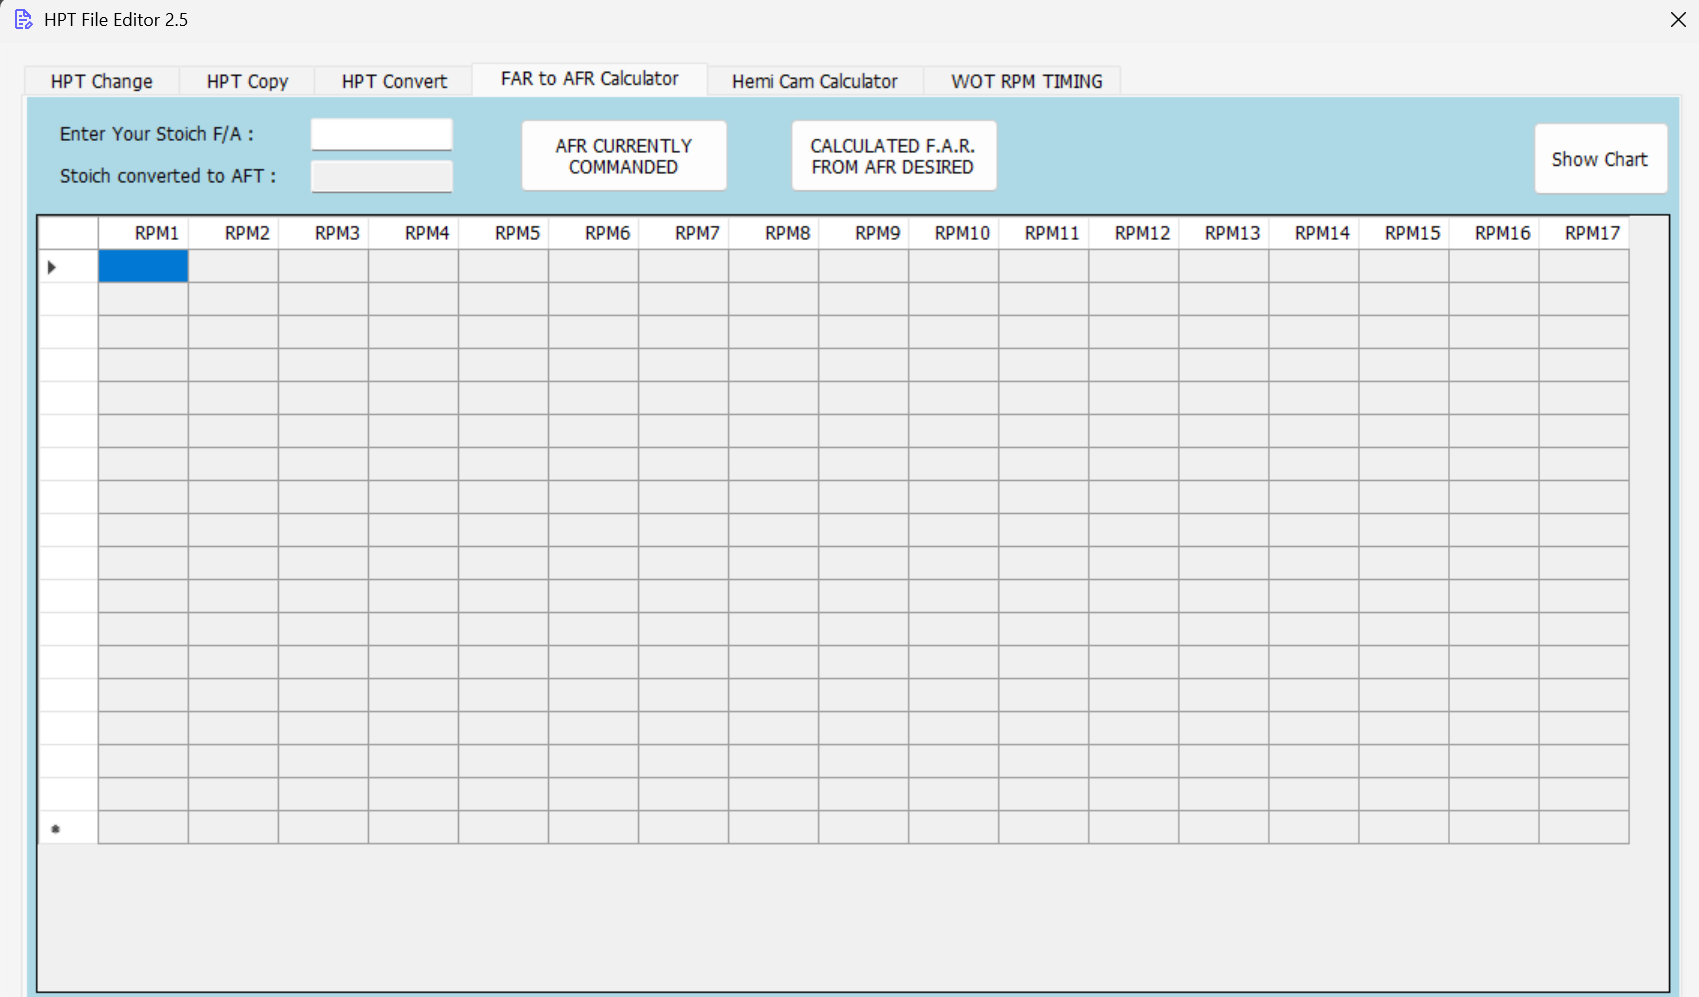
Task: Switch to the HPT Convert tab
Action: 392,81
